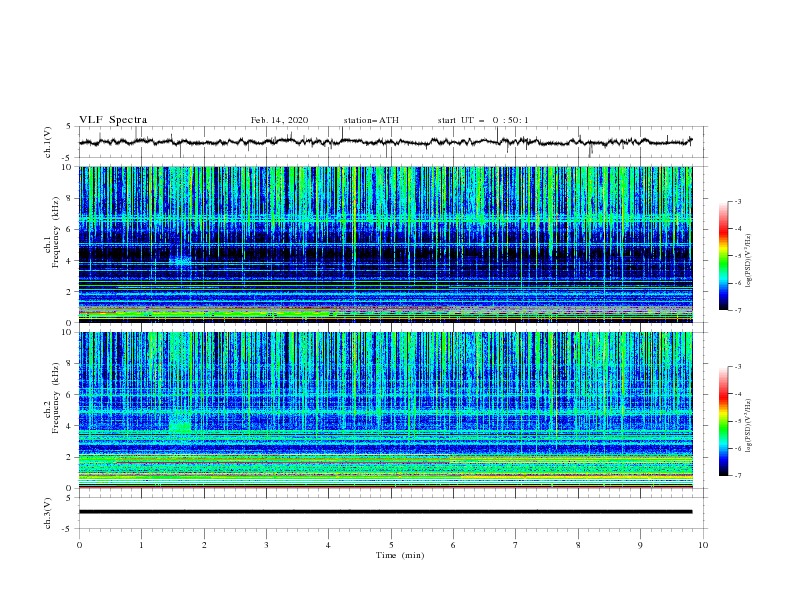Click the "4" tick on the time axis
792x612 pixels.
329,545
